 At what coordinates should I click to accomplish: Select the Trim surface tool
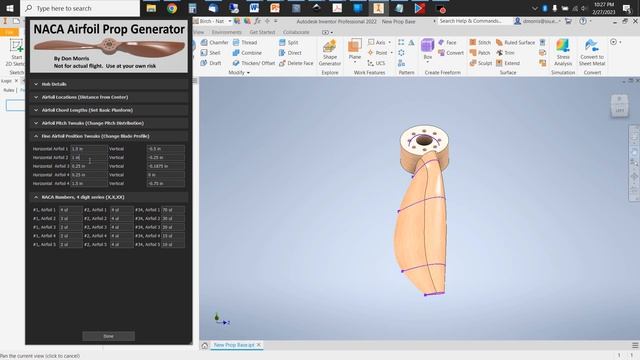(505, 53)
